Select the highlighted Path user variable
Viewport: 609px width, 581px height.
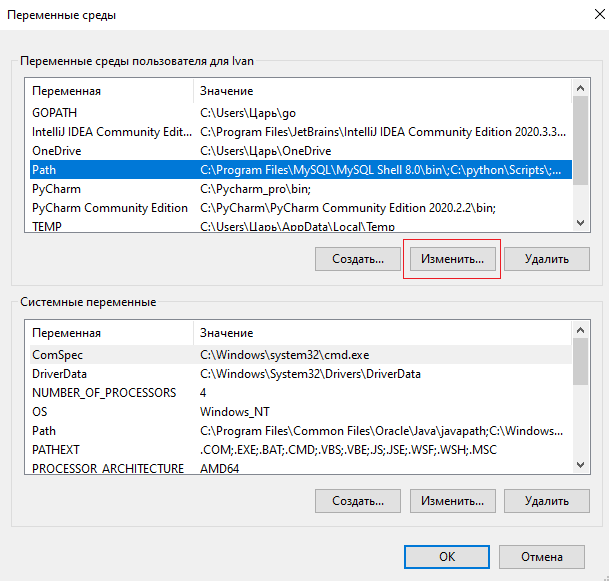[301, 170]
